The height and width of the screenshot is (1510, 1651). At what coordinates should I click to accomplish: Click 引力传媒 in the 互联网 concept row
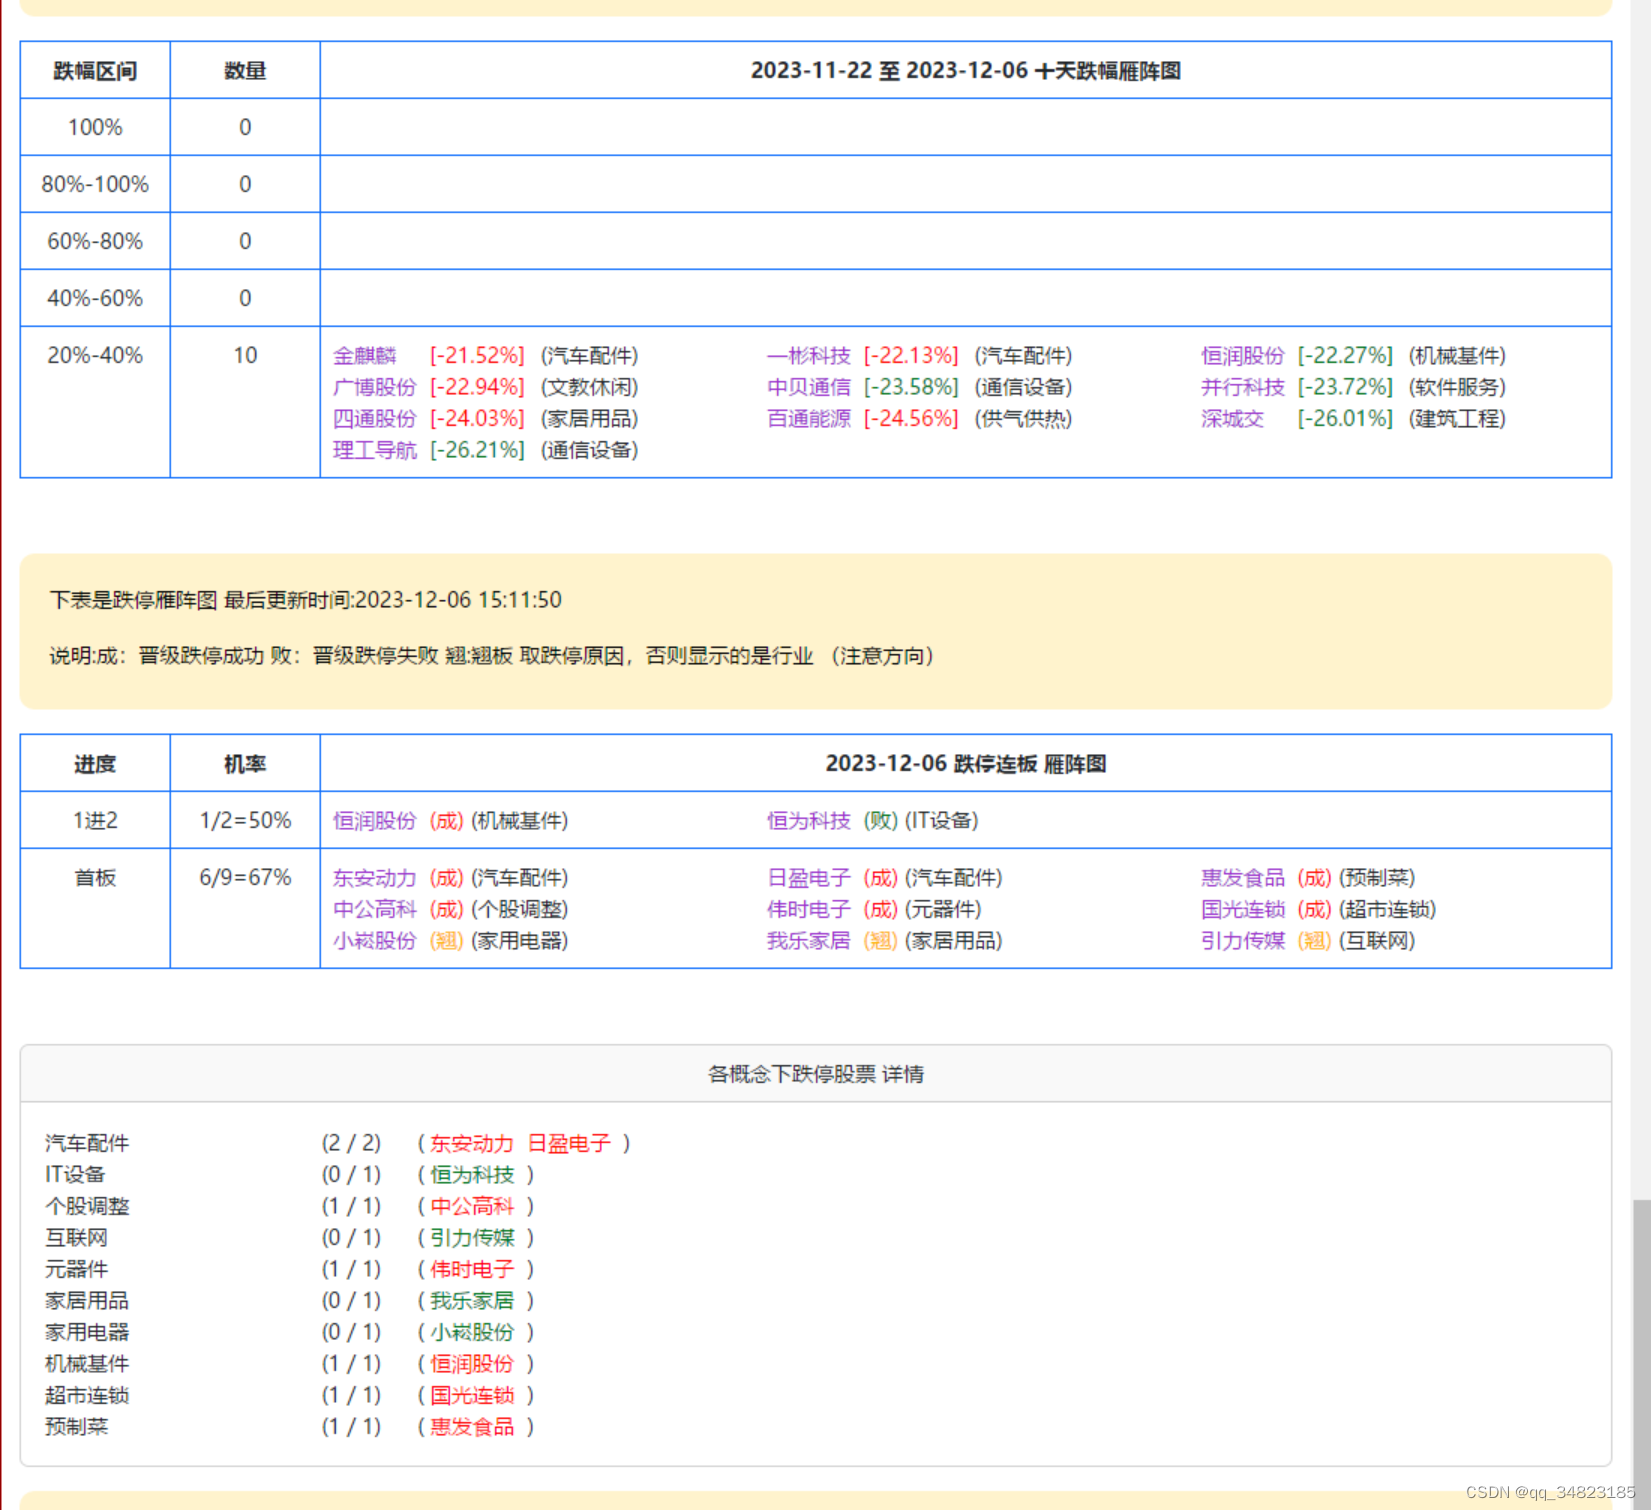click(x=471, y=1238)
